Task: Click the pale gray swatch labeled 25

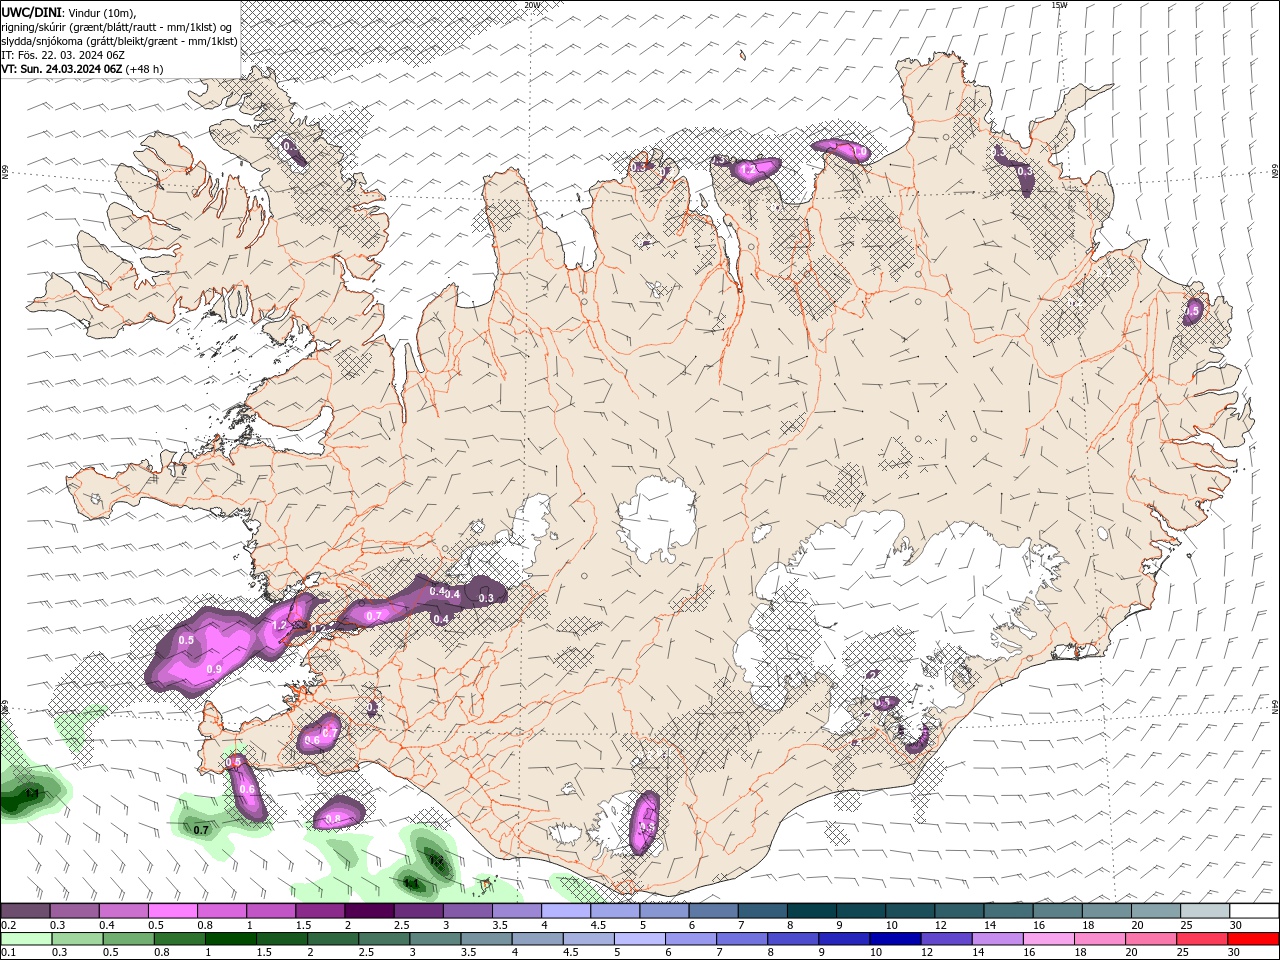Action: point(1205,911)
